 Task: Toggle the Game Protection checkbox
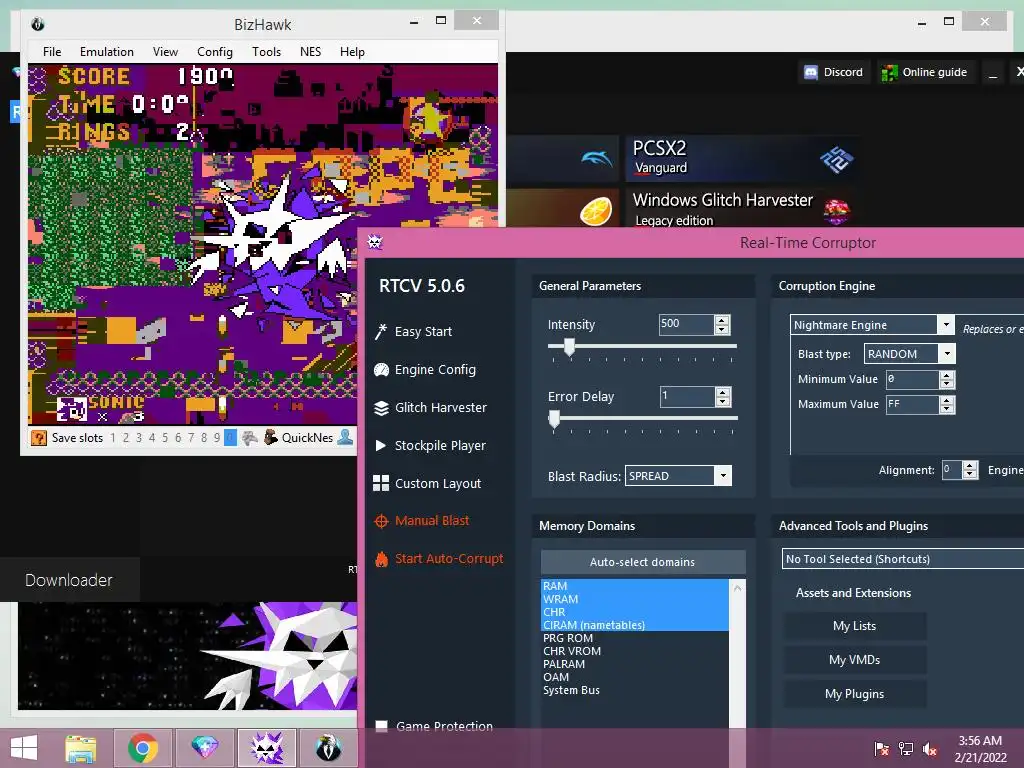click(382, 726)
